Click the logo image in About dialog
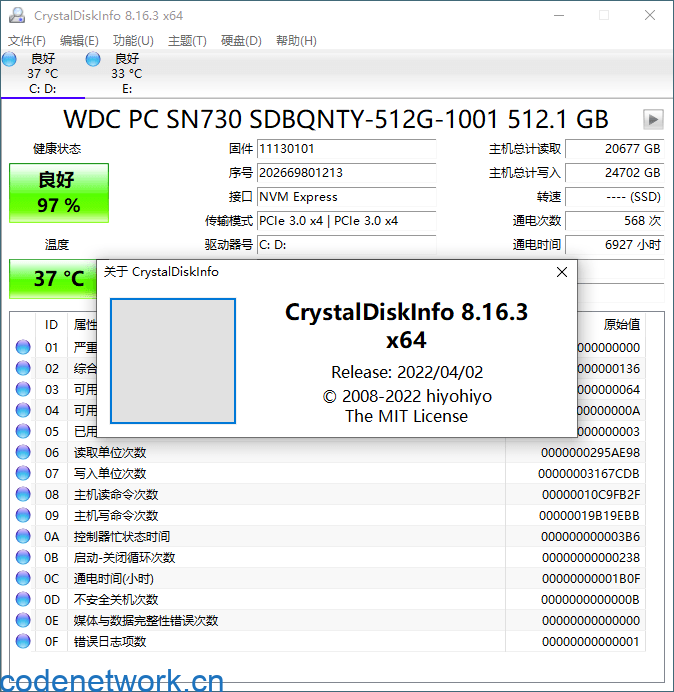This screenshot has width=674, height=692. (173, 361)
